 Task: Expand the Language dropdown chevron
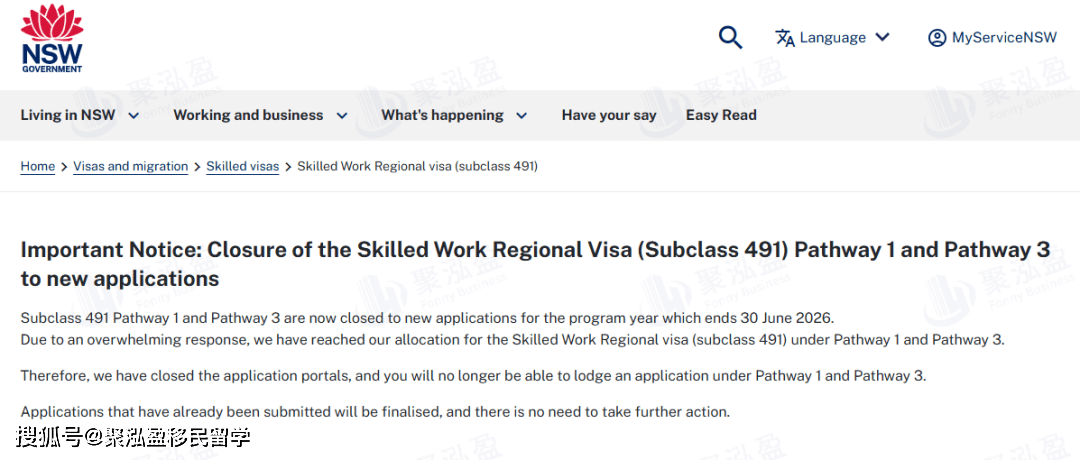[x=882, y=38]
